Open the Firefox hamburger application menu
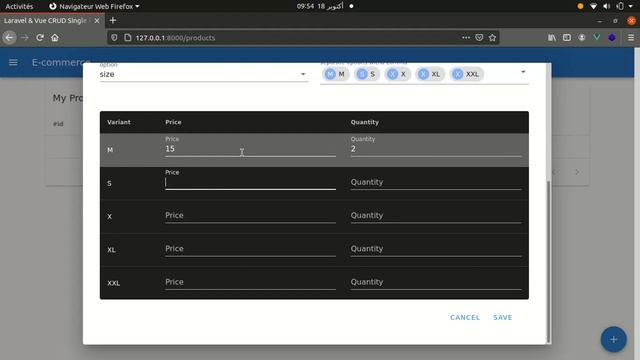The height and width of the screenshot is (360, 640). click(631, 38)
